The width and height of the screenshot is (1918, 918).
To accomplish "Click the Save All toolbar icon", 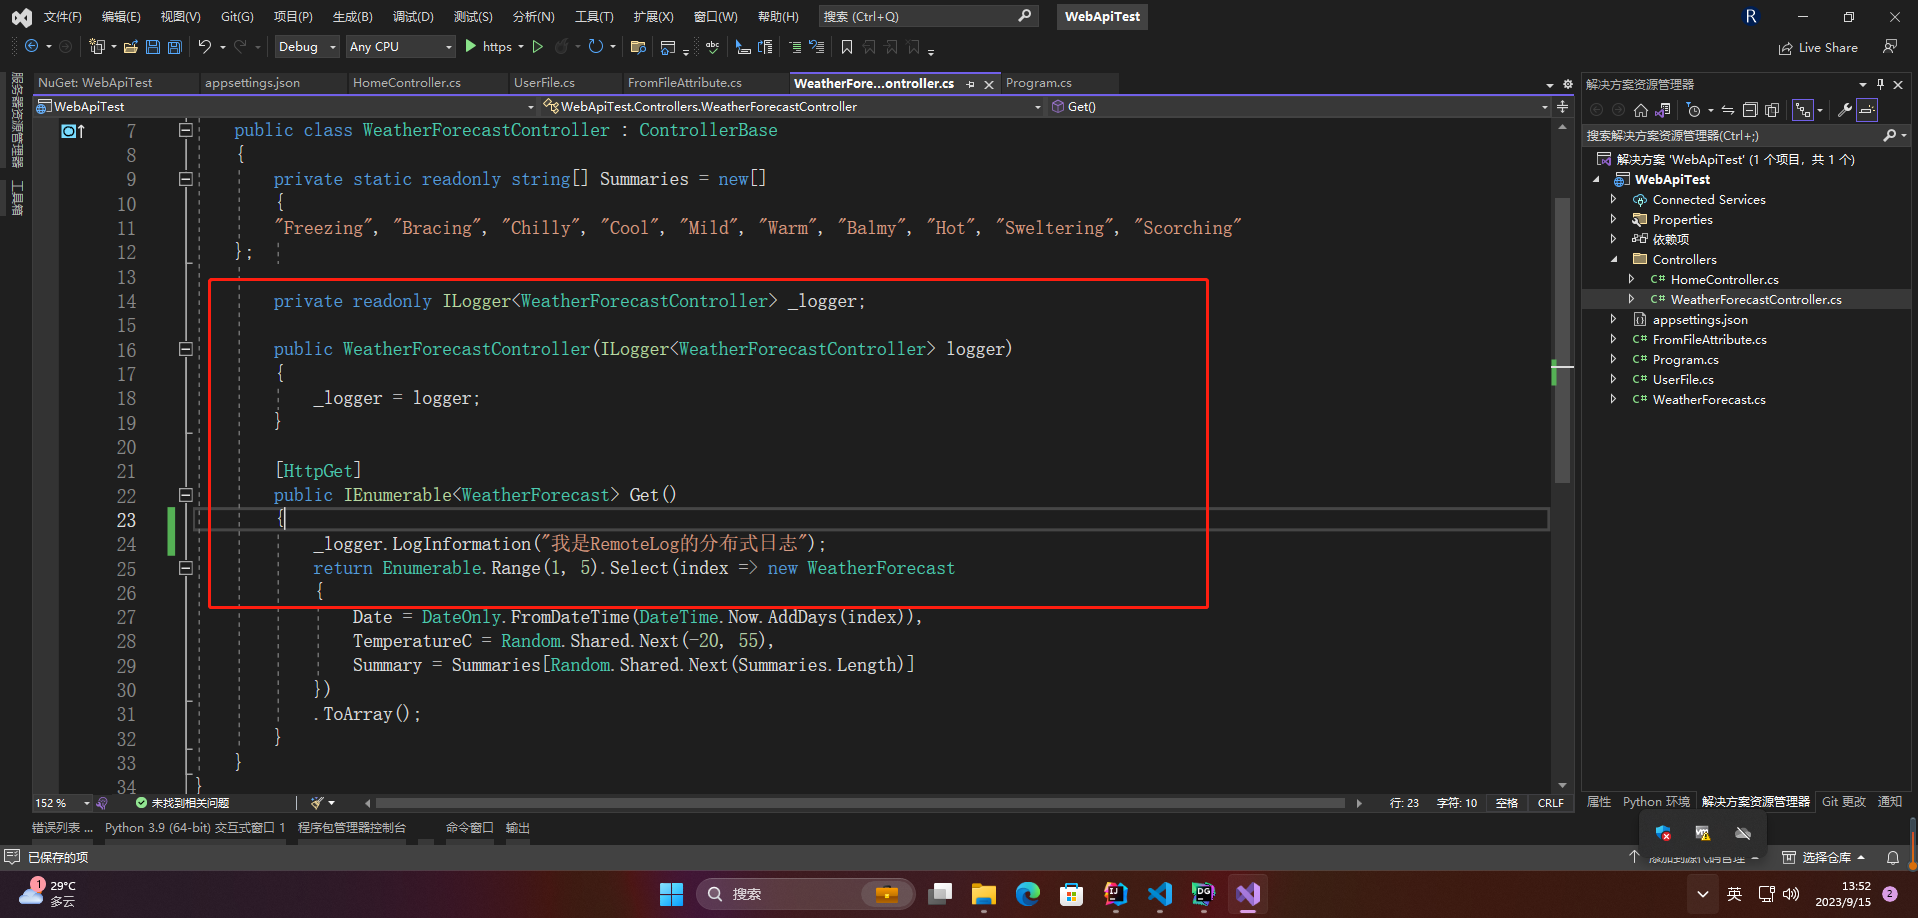I will [175, 47].
